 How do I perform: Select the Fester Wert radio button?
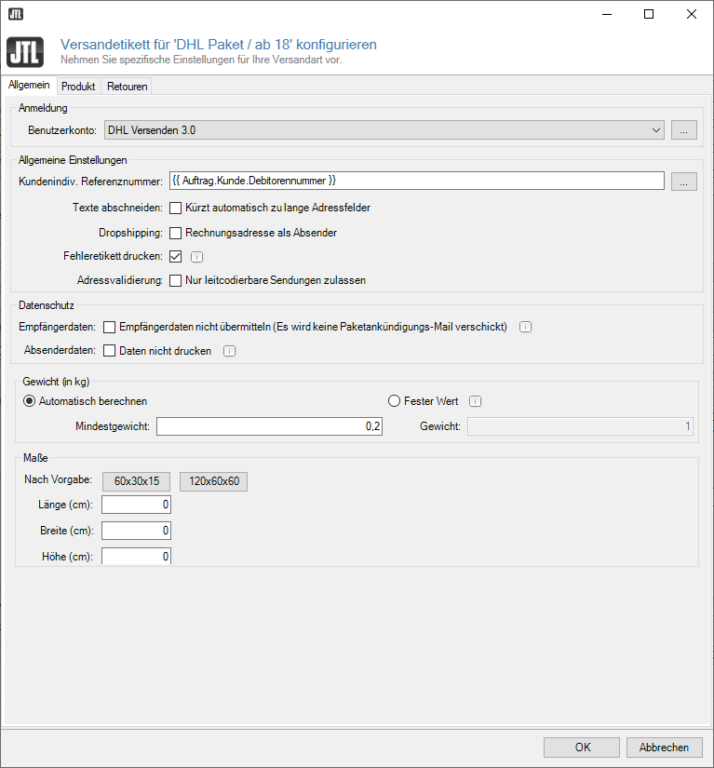394,401
